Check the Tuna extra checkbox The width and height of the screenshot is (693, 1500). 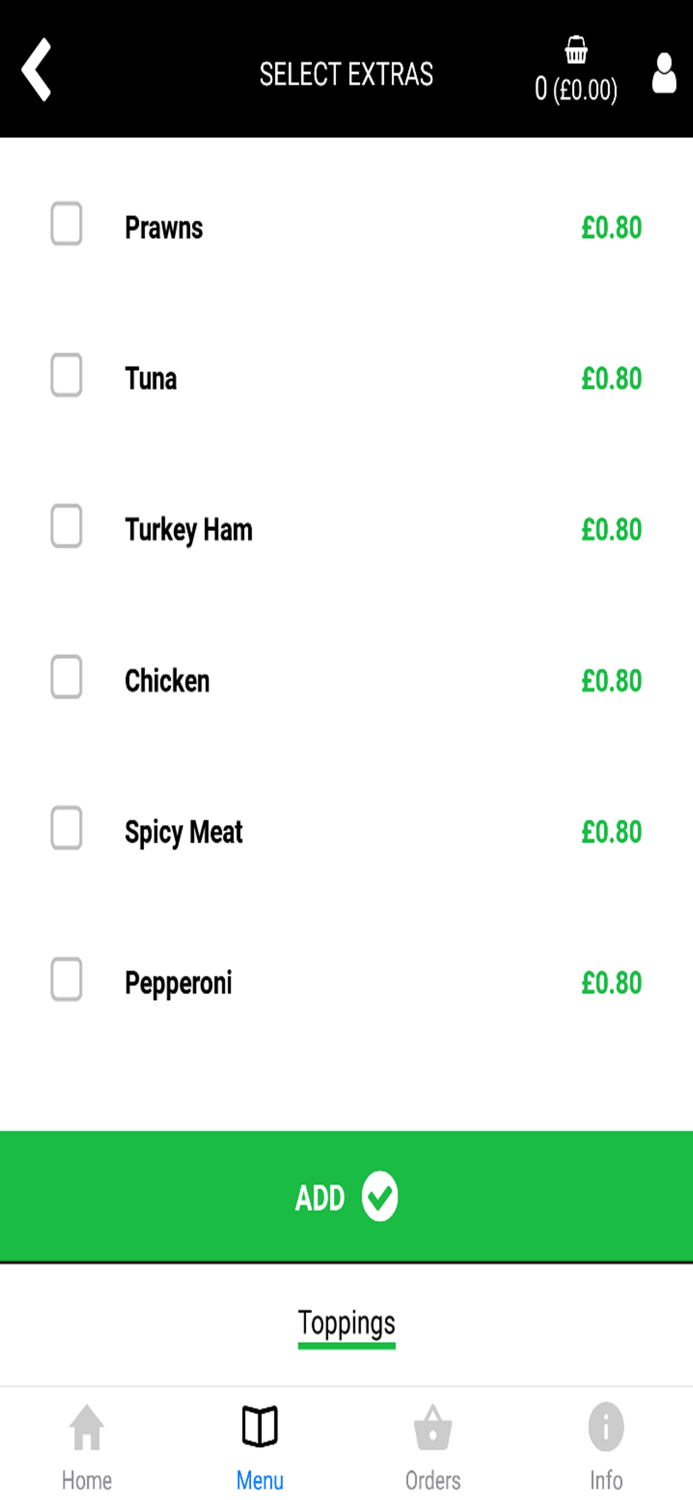tap(66, 376)
